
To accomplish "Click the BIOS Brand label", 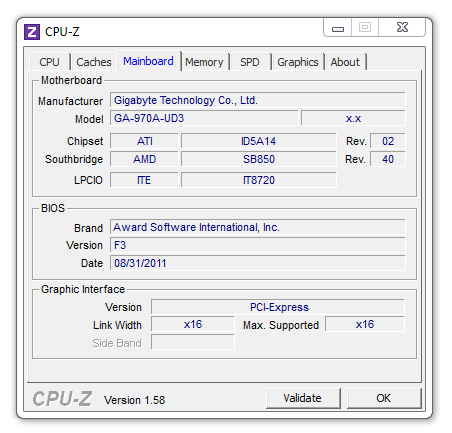I will coord(89,228).
